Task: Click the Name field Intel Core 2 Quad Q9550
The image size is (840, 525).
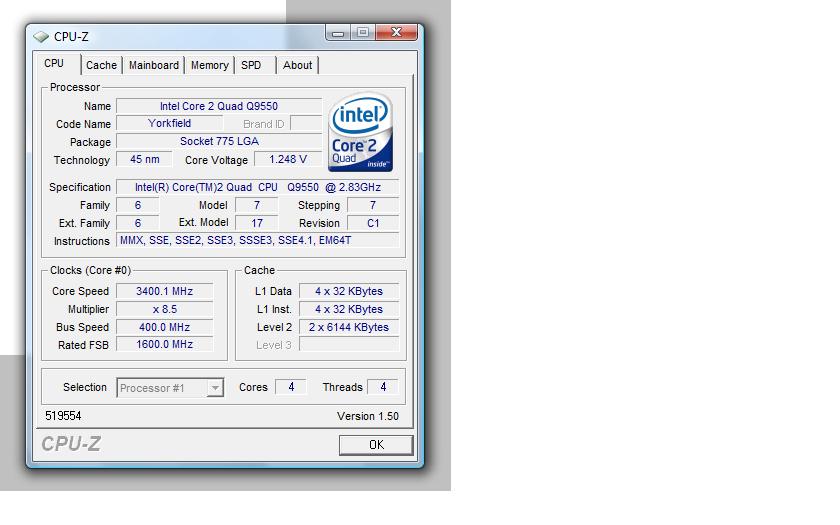Action: (x=219, y=106)
